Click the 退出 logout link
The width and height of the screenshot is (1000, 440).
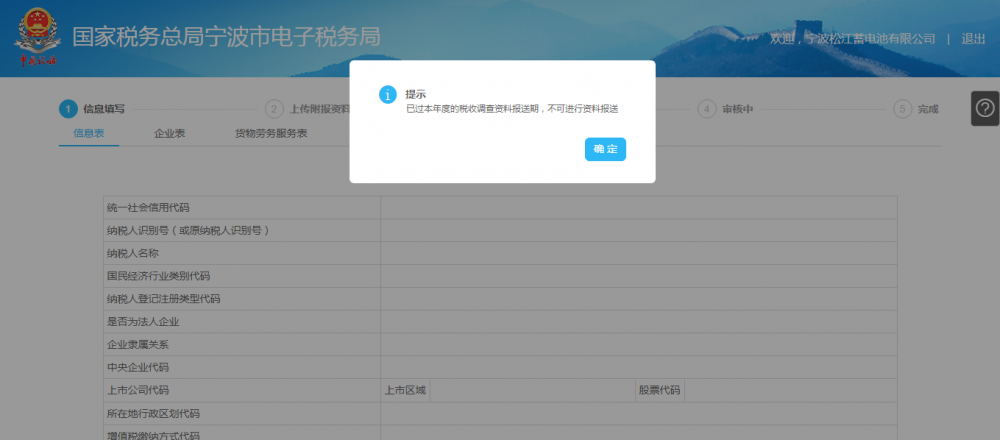click(x=973, y=39)
